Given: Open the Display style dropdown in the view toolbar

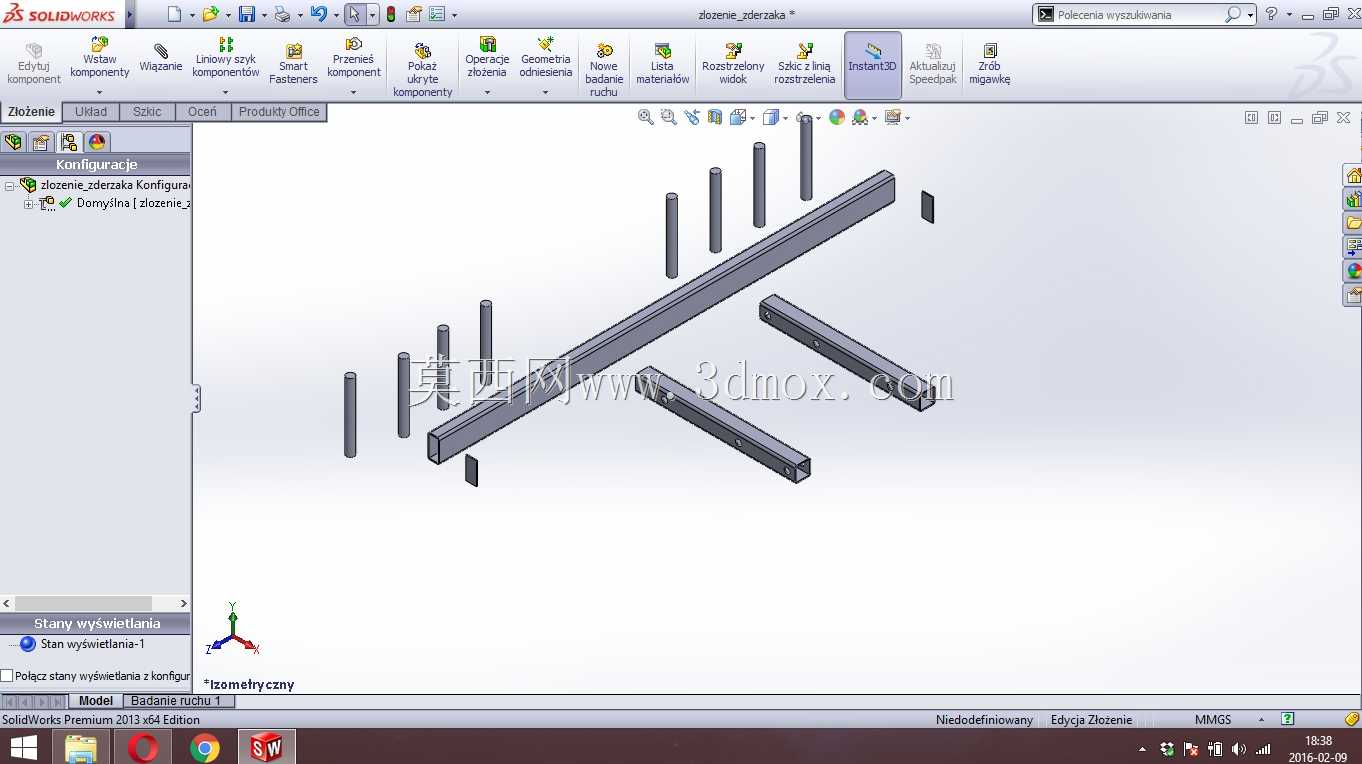Looking at the screenshot, I should point(785,118).
